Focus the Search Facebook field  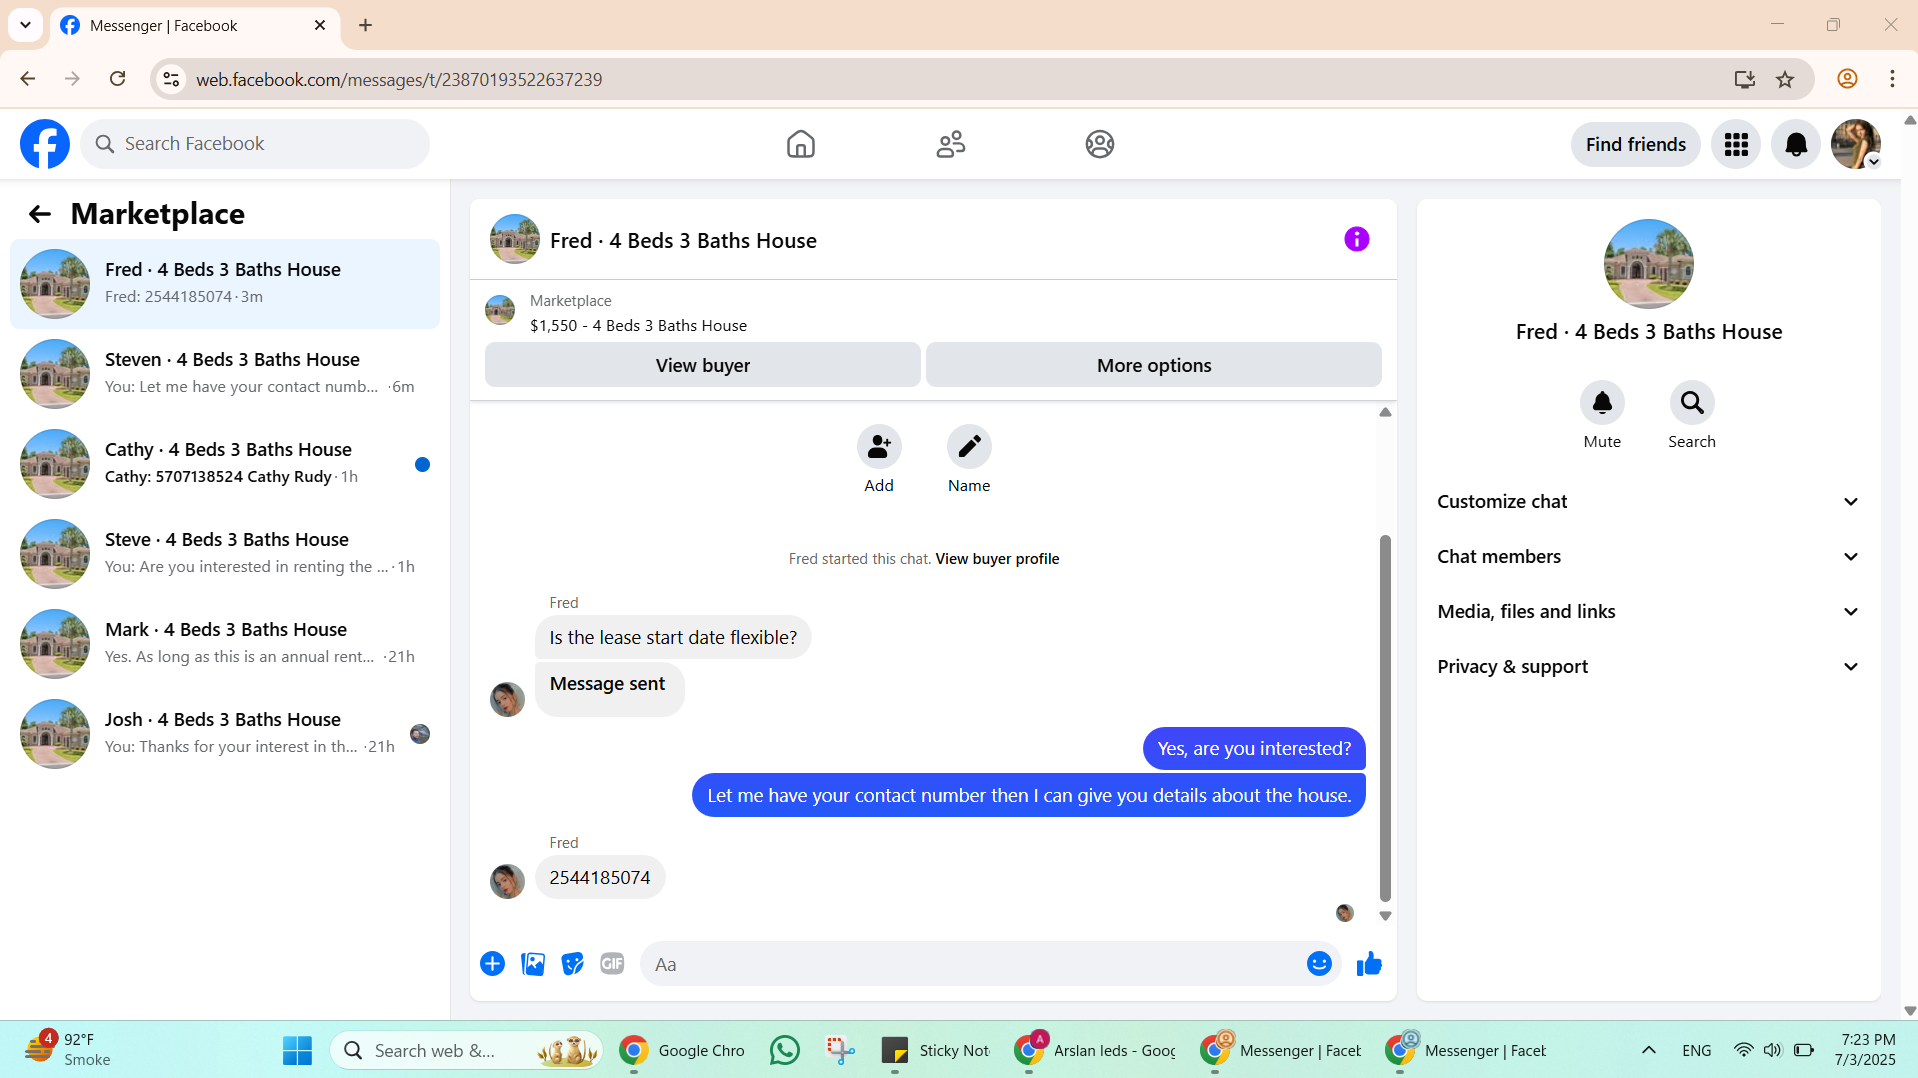click(255, 144)
